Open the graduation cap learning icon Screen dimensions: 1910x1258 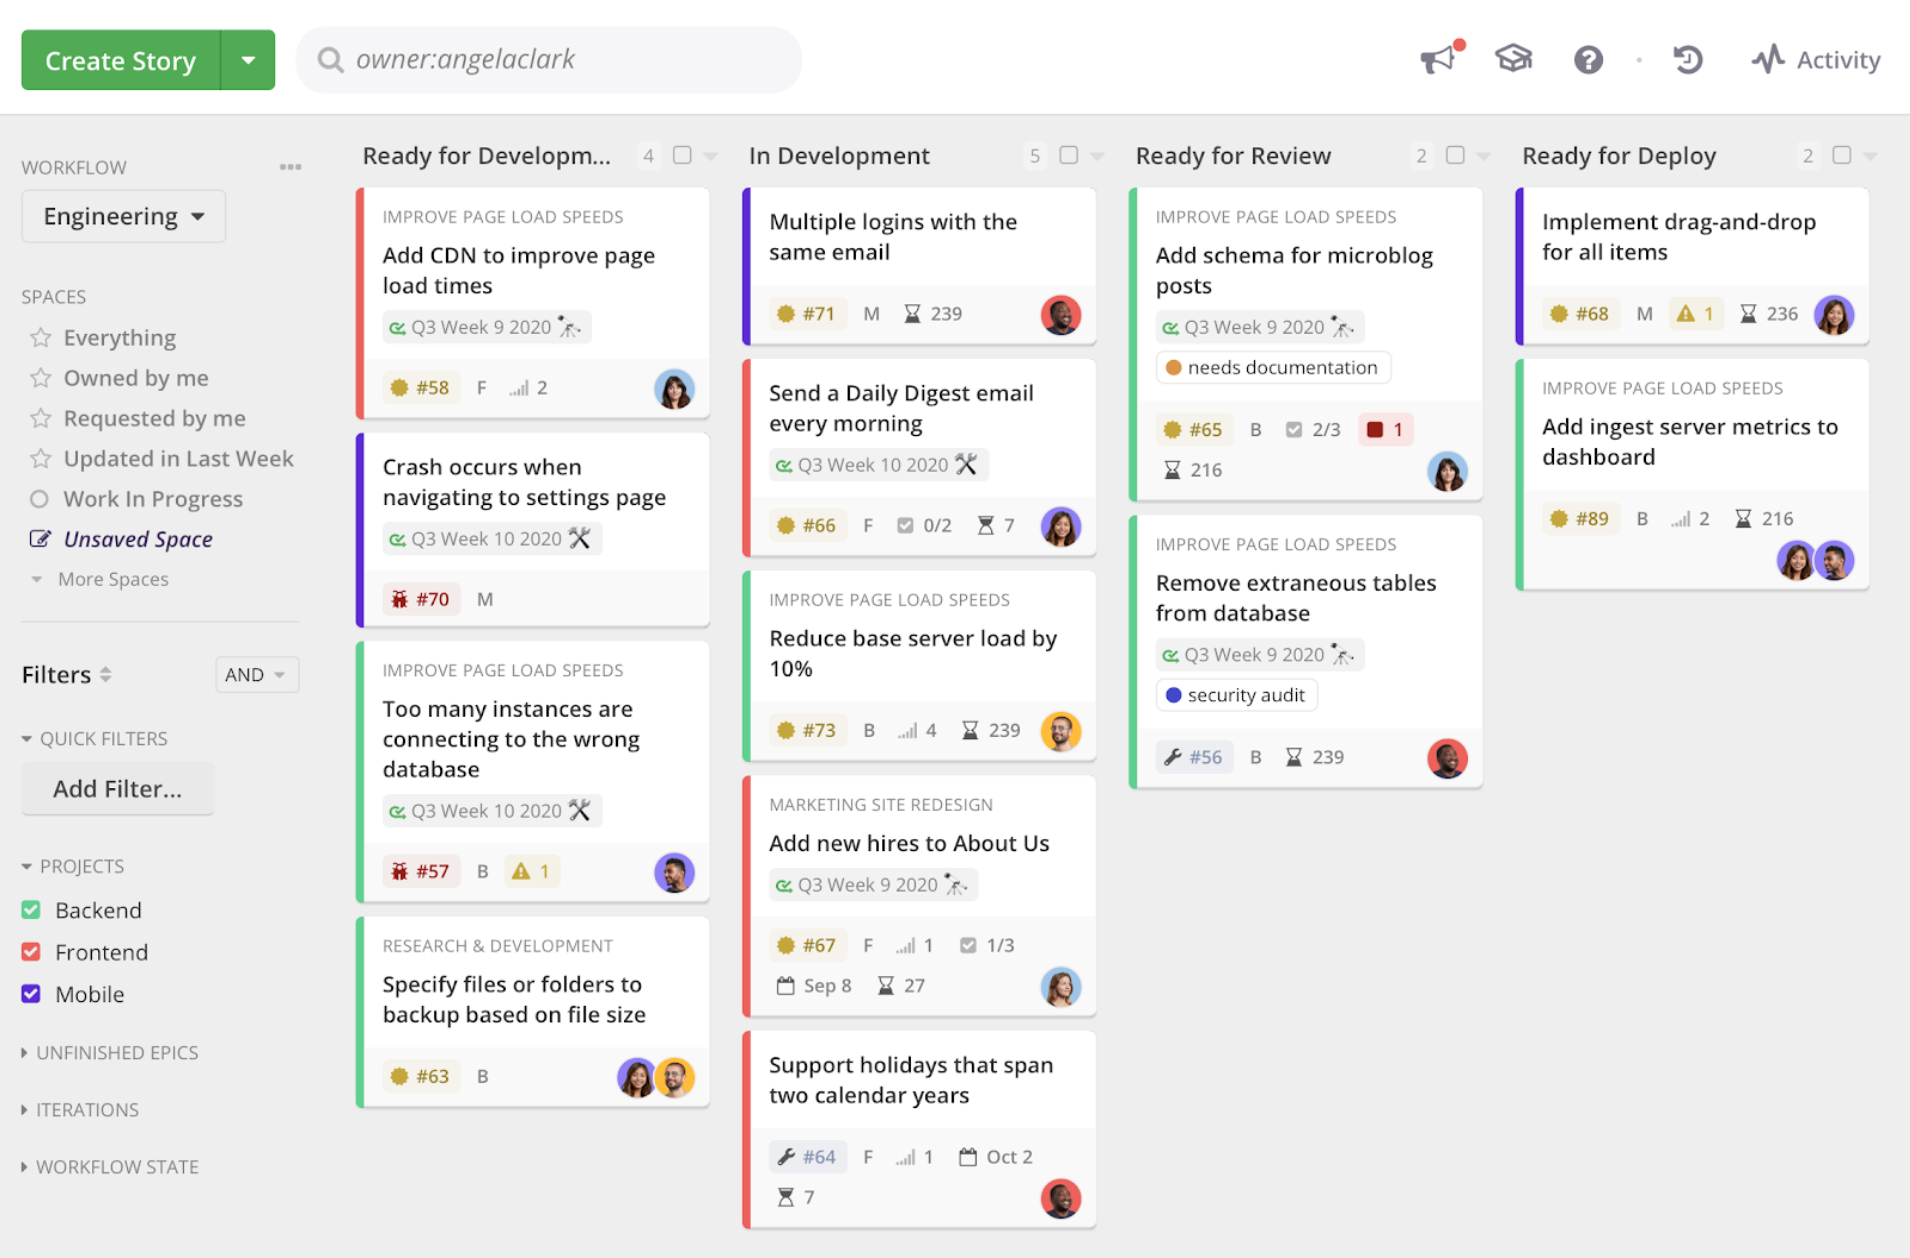1513,60
